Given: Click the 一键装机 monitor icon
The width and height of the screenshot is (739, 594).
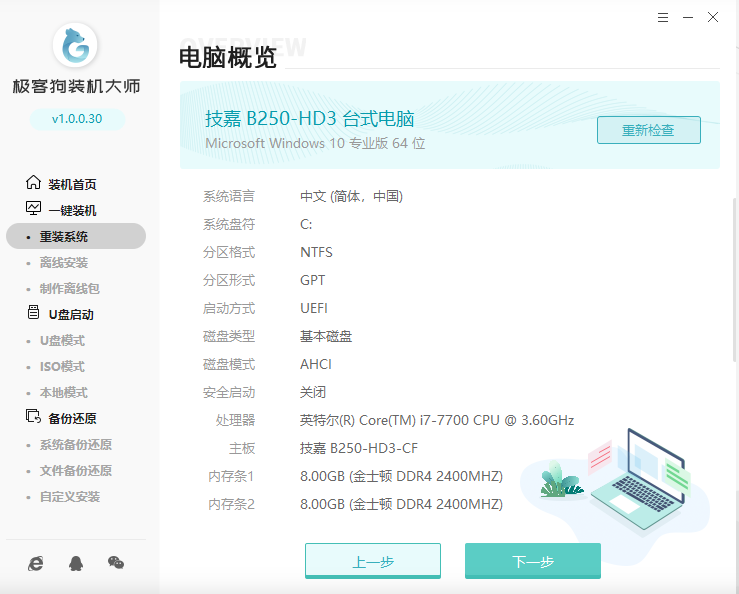Looking at the screenshot, I should 33,208.
